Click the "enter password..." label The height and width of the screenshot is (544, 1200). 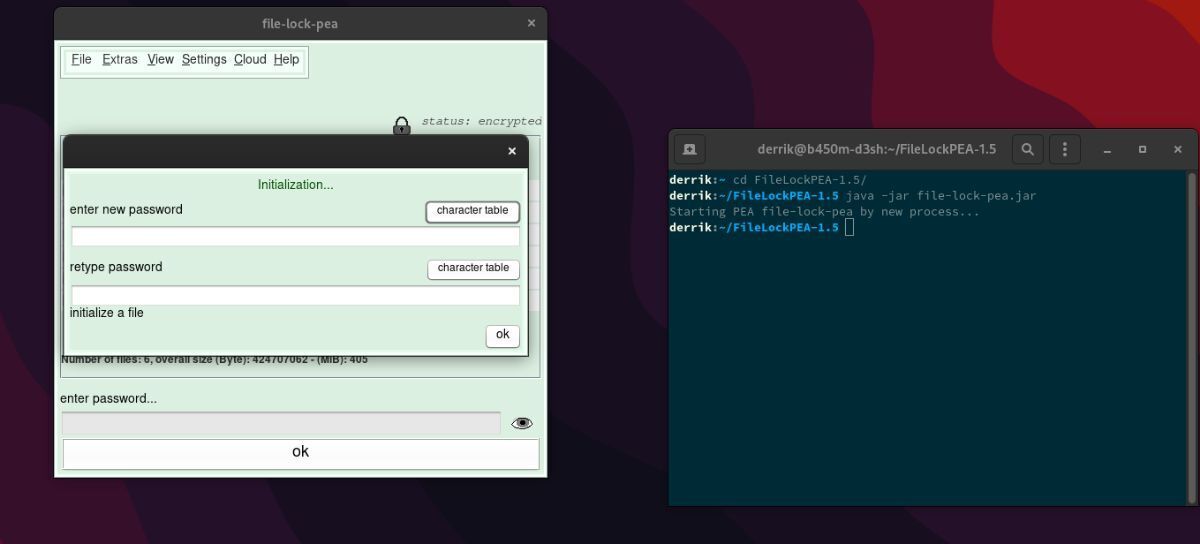coord(108,399)
